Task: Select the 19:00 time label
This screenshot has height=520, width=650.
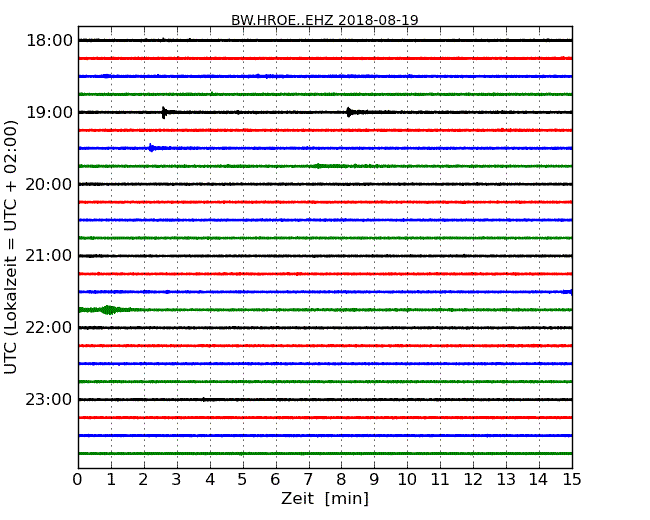Action: [x=49, y=112]
